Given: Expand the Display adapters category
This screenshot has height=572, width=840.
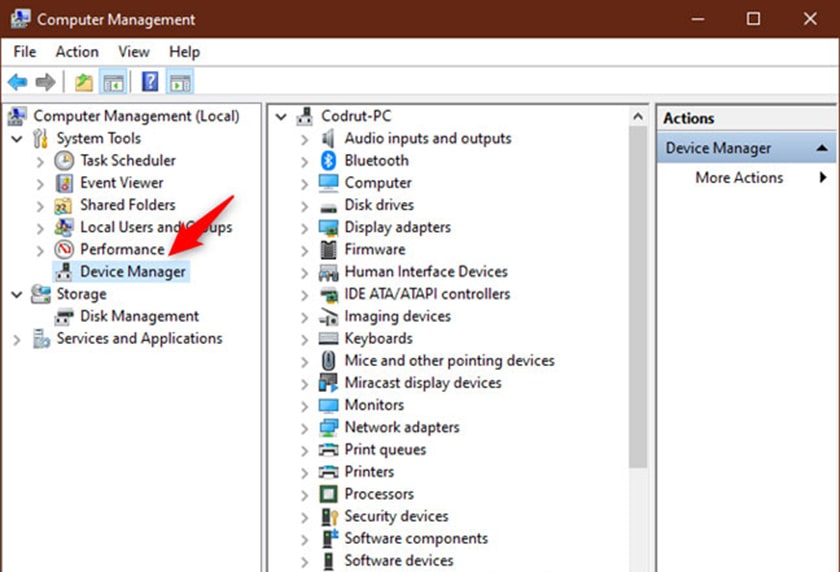Looking at the screenshot, I should 304,228.
